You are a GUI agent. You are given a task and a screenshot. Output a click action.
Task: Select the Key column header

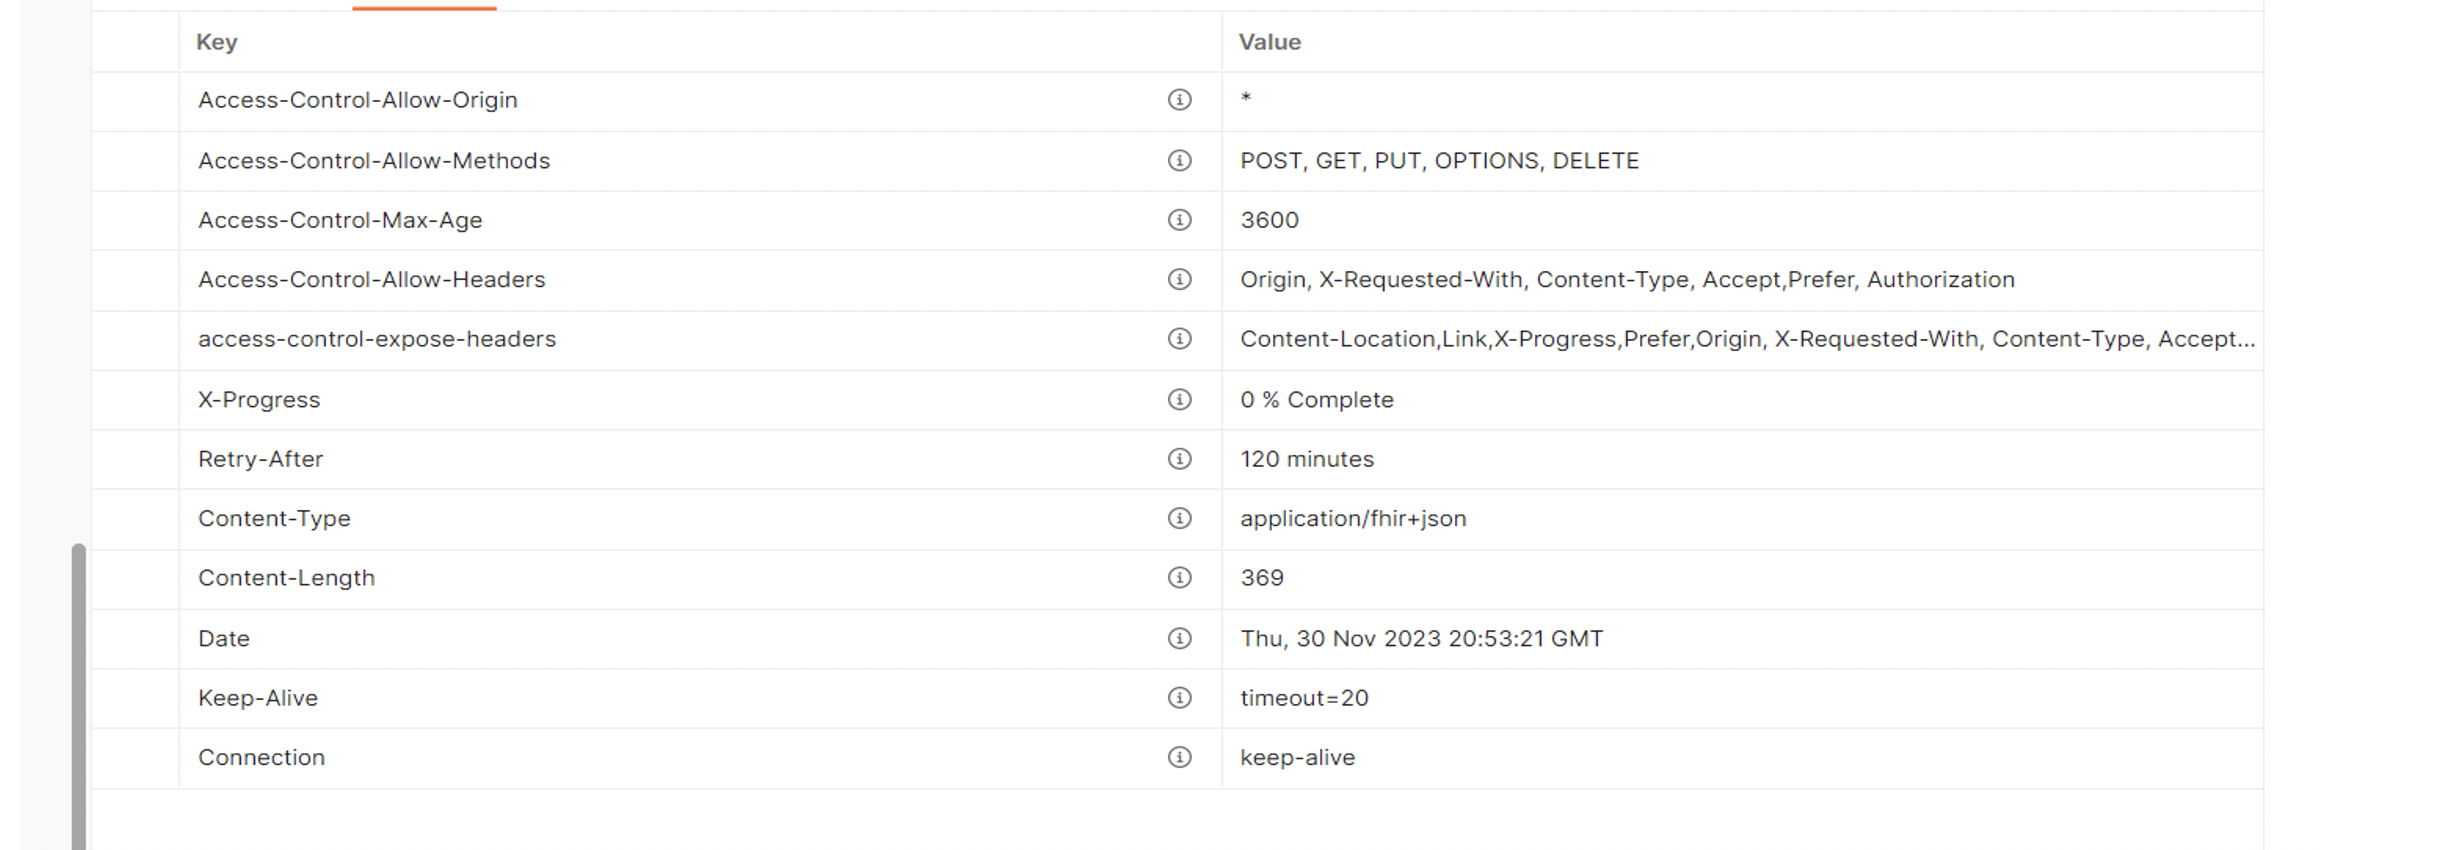[216, 42]
